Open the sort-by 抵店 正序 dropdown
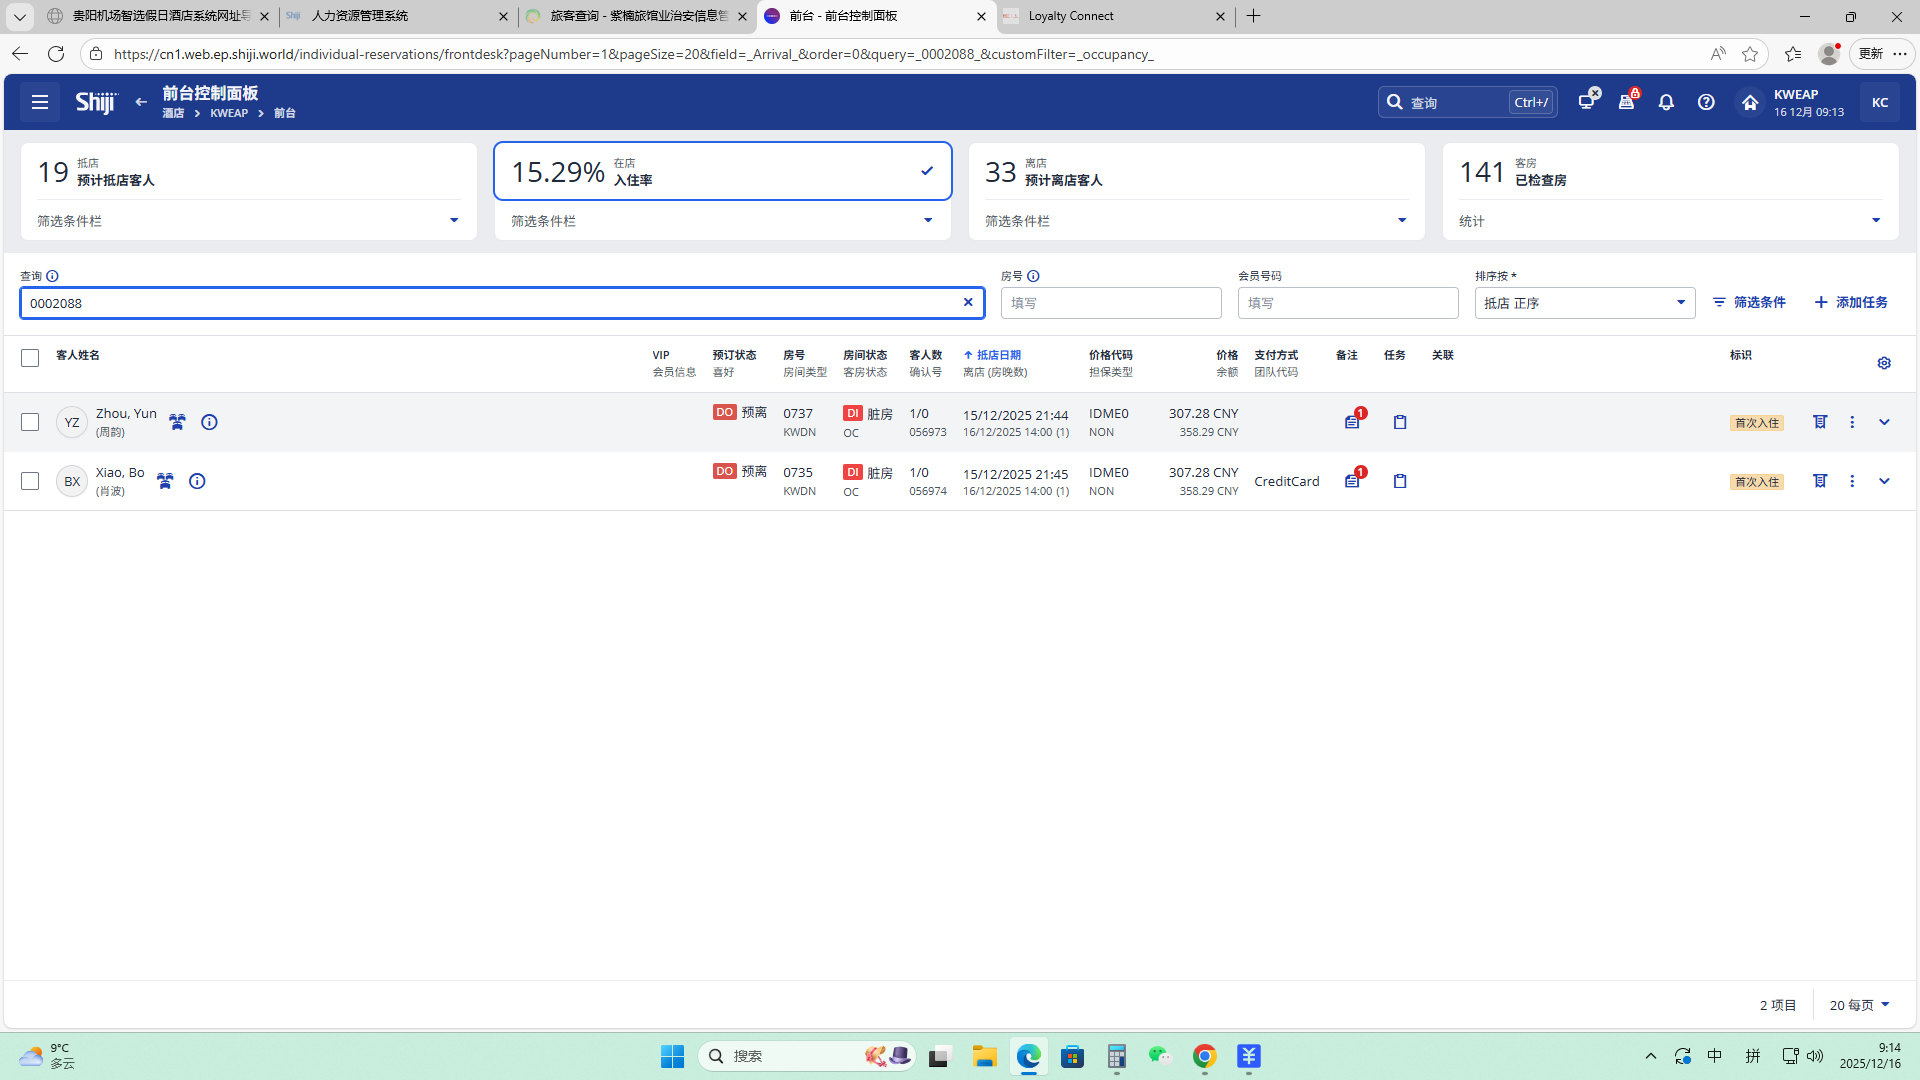Screen dimensions: 1920x1080 coord(1584,303)
